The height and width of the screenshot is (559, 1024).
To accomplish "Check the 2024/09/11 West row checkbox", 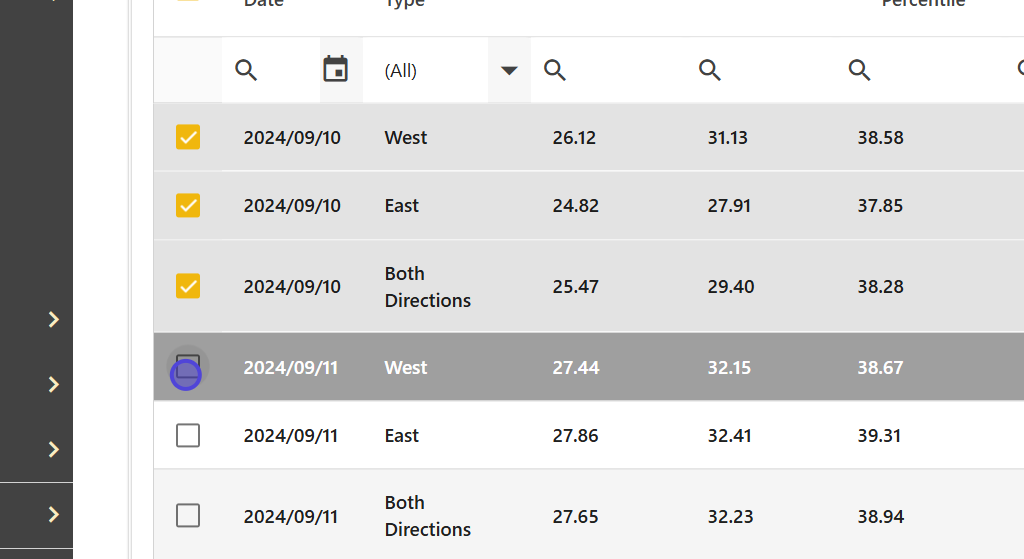I will [x=188, y=367].
